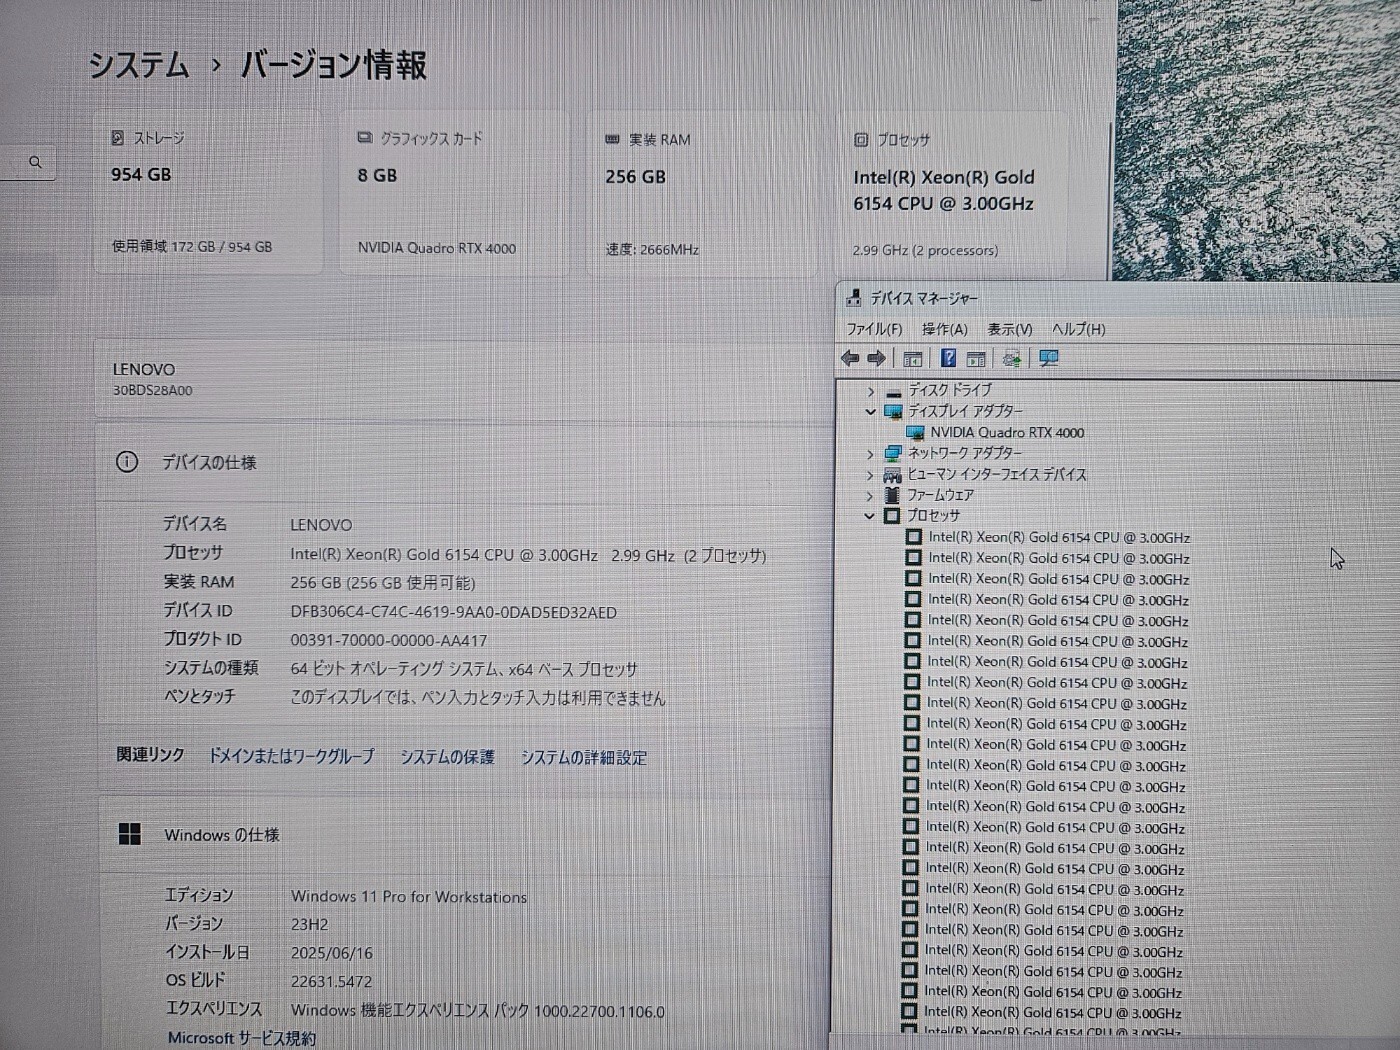Screen dimensions: 1400x1050
Task: Click the 64 ビット オペレーティング システム text
Action: click(463, 669)
